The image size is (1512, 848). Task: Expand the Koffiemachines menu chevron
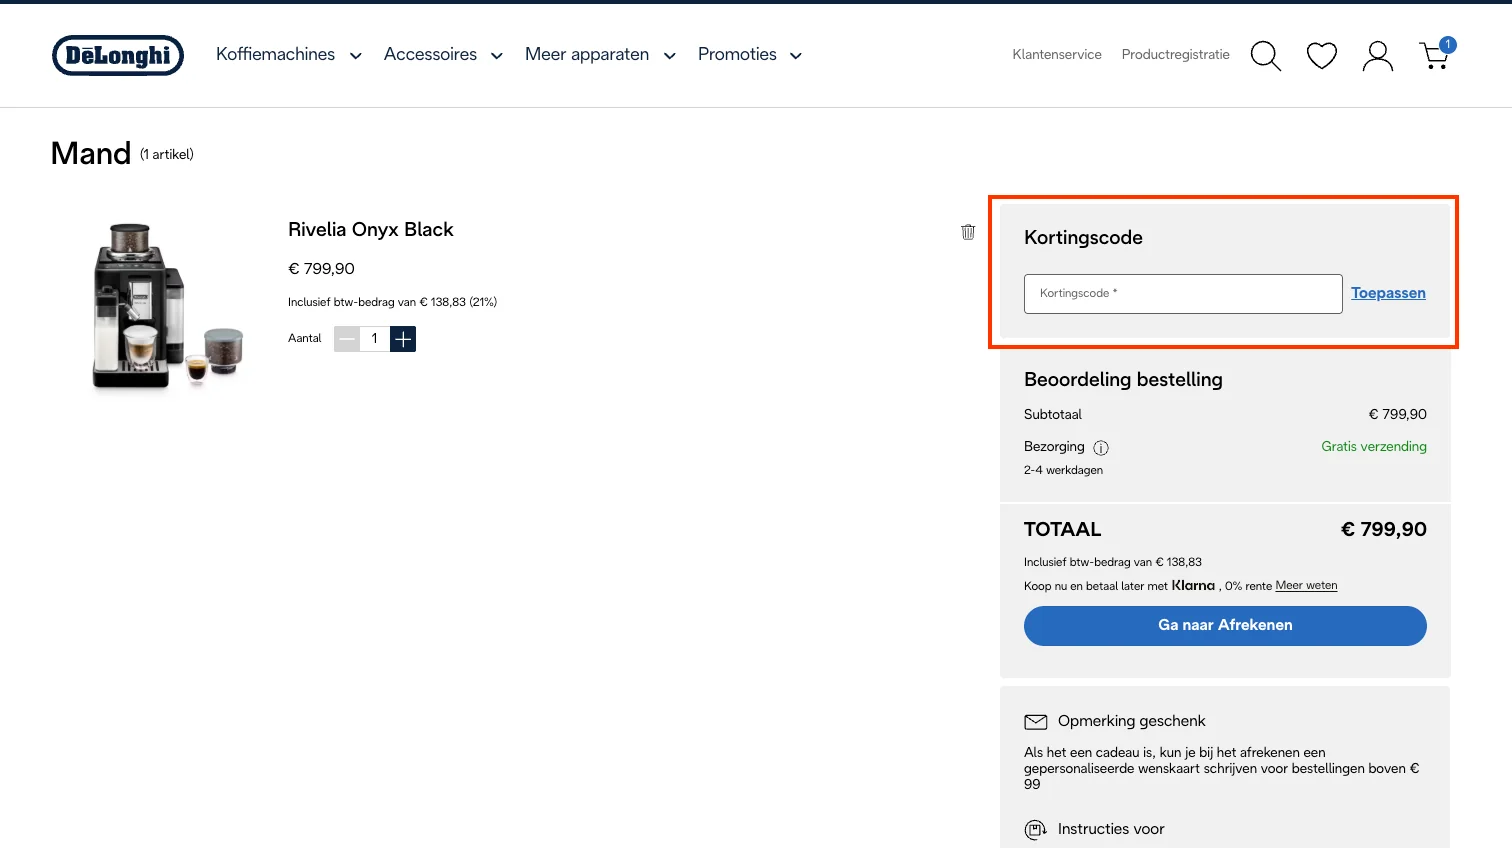(x=355, y=56)
